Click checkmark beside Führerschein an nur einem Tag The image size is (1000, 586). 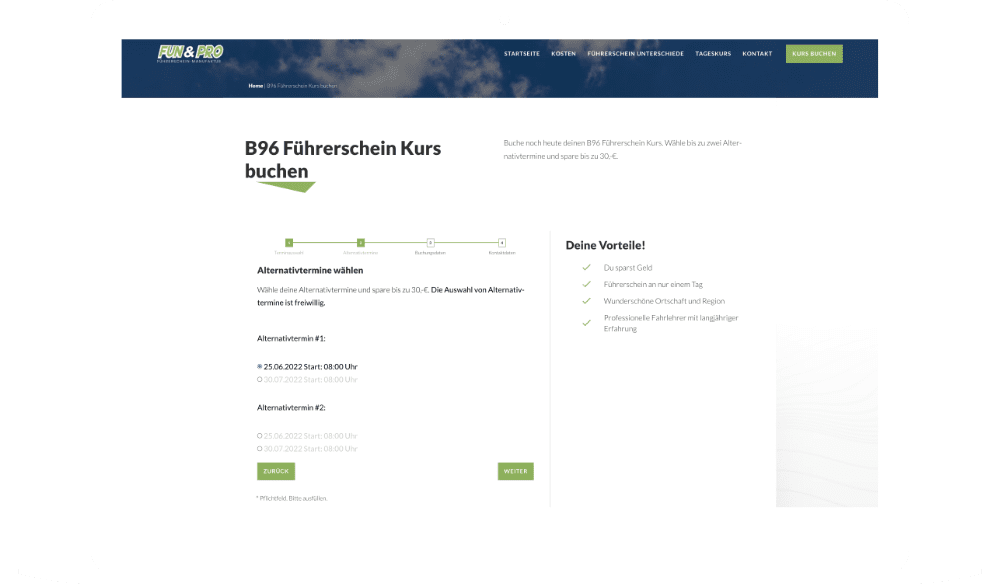pos(586,284)
